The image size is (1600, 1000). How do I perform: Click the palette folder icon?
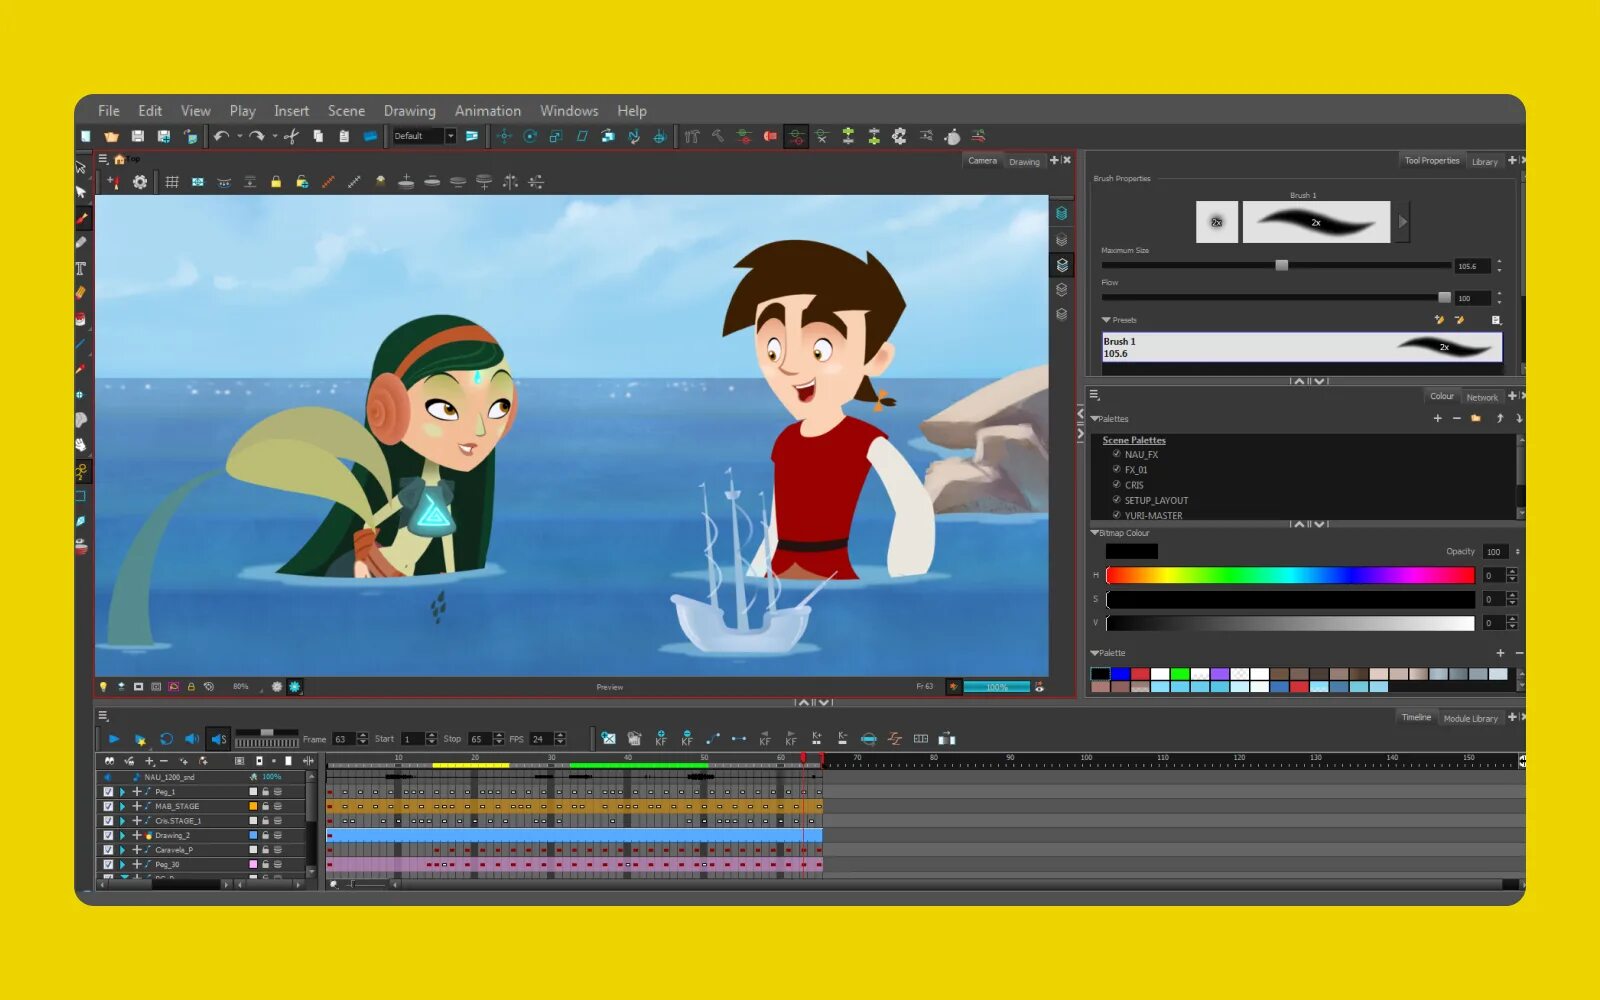point(1476,418)
